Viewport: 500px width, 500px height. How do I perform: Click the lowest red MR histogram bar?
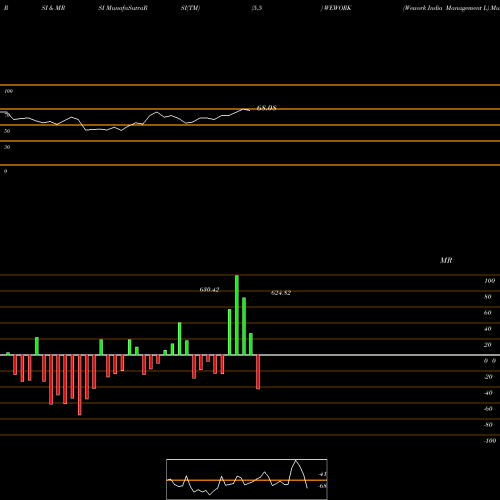tap(80, 385)
